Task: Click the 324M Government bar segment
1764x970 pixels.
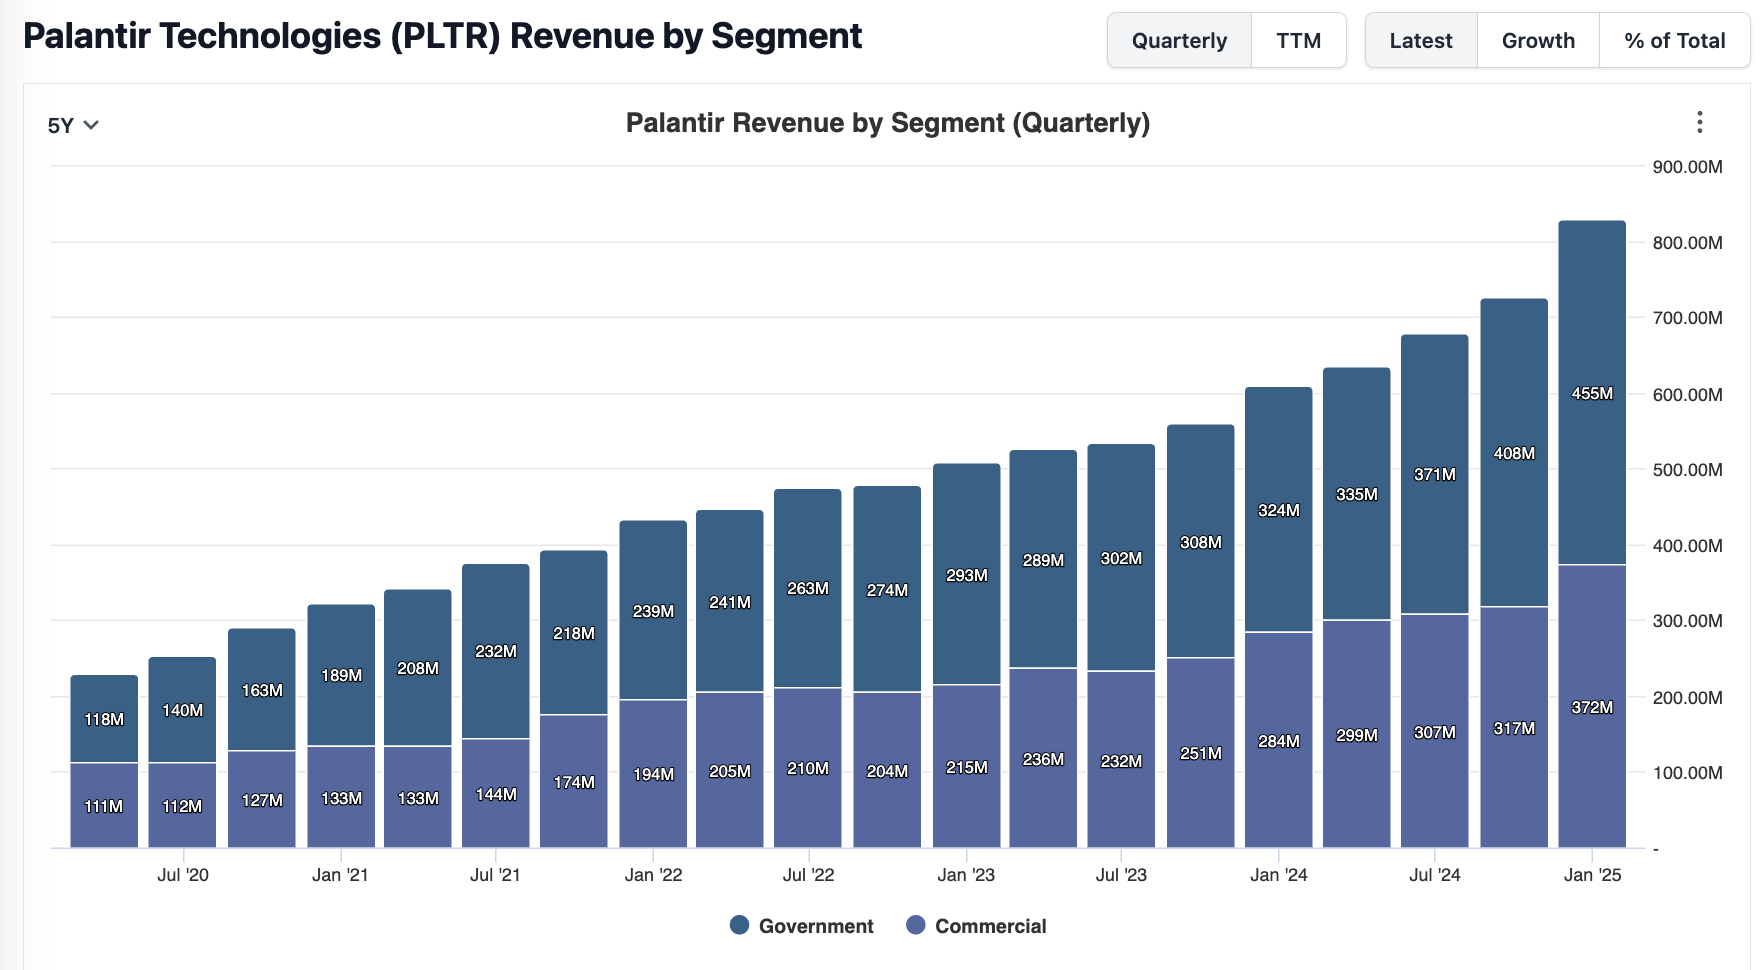Action: coord(1279,510)
